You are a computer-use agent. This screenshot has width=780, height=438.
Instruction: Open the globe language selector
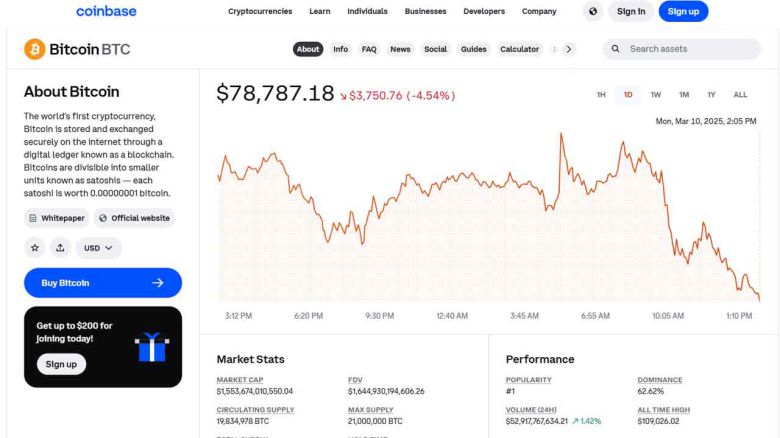click(593, 12)
